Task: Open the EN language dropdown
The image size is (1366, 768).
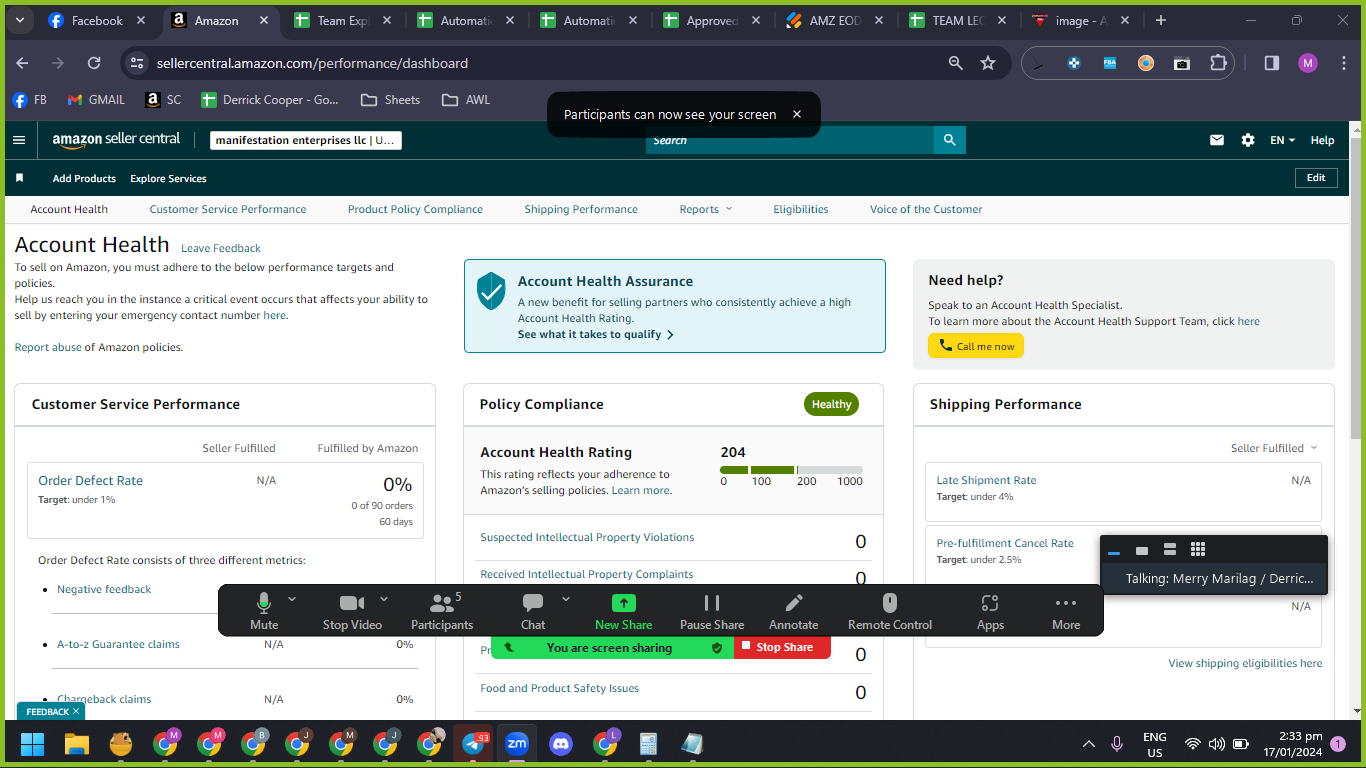Action: coord(1282,140)
